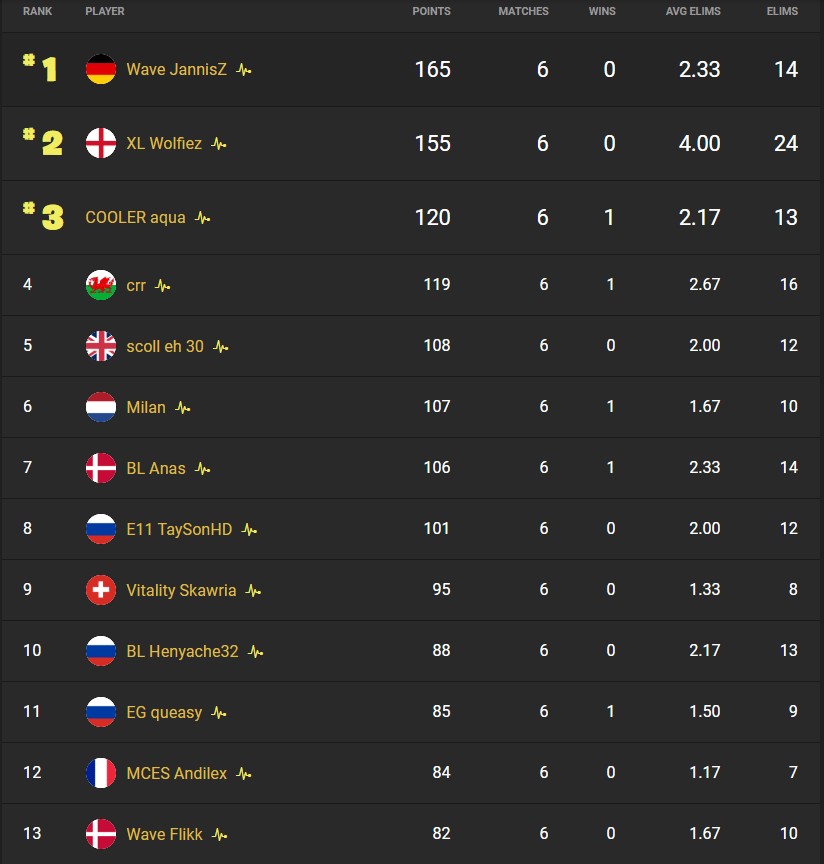Click the flag icon next to BL Henyache32
824x864 pixels.
101,651
